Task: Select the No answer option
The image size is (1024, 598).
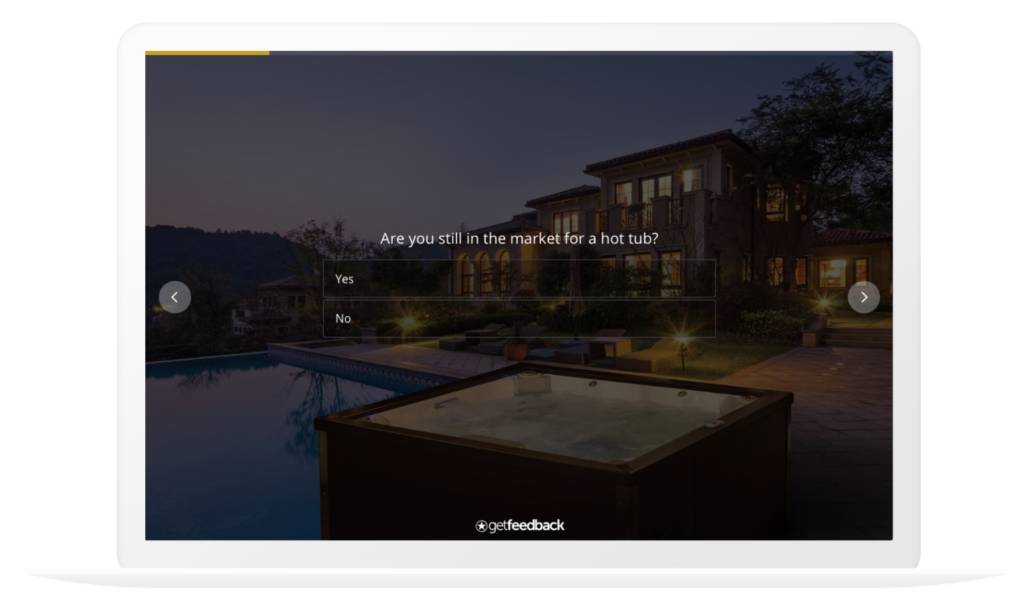Action: click(x=519, y=319)
